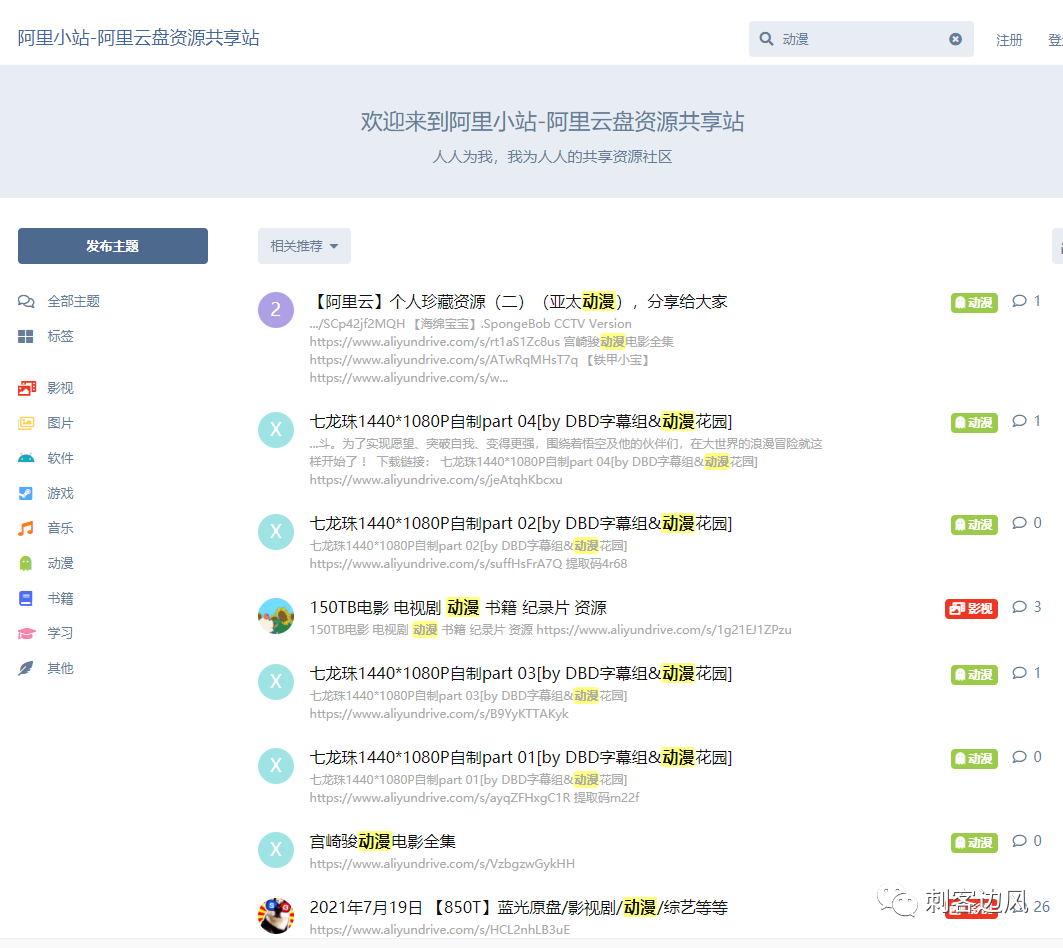
Task: Click reply bubble icon on 七龙珠 part 02 post
Action: point(1020,523)
